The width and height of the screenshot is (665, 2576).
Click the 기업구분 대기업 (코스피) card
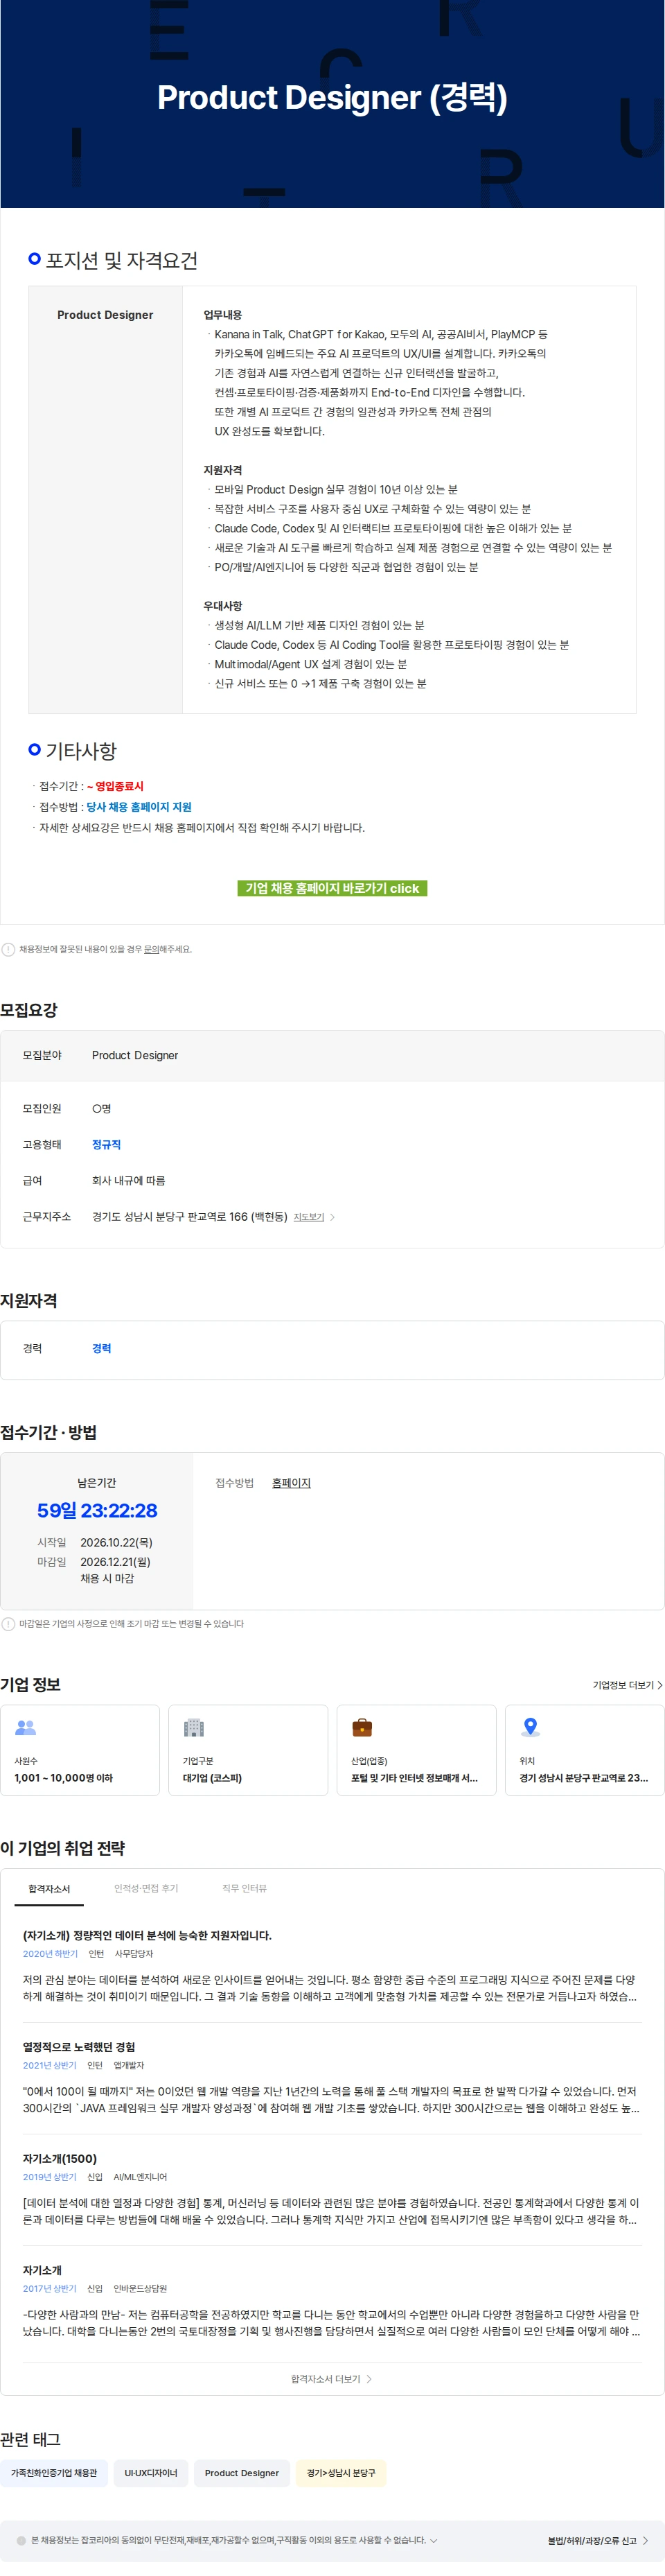coord(248,1749)
